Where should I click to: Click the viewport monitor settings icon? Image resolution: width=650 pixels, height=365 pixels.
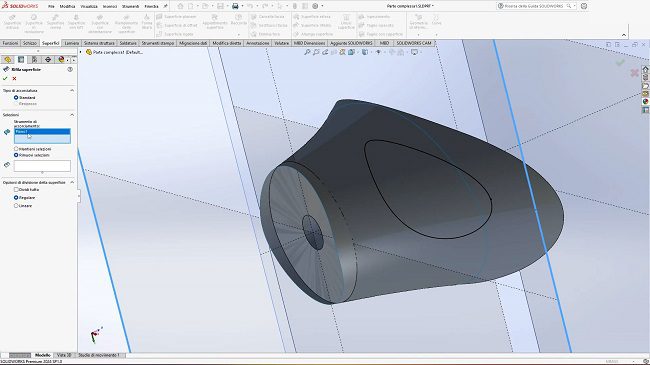[x=414, y=52]
